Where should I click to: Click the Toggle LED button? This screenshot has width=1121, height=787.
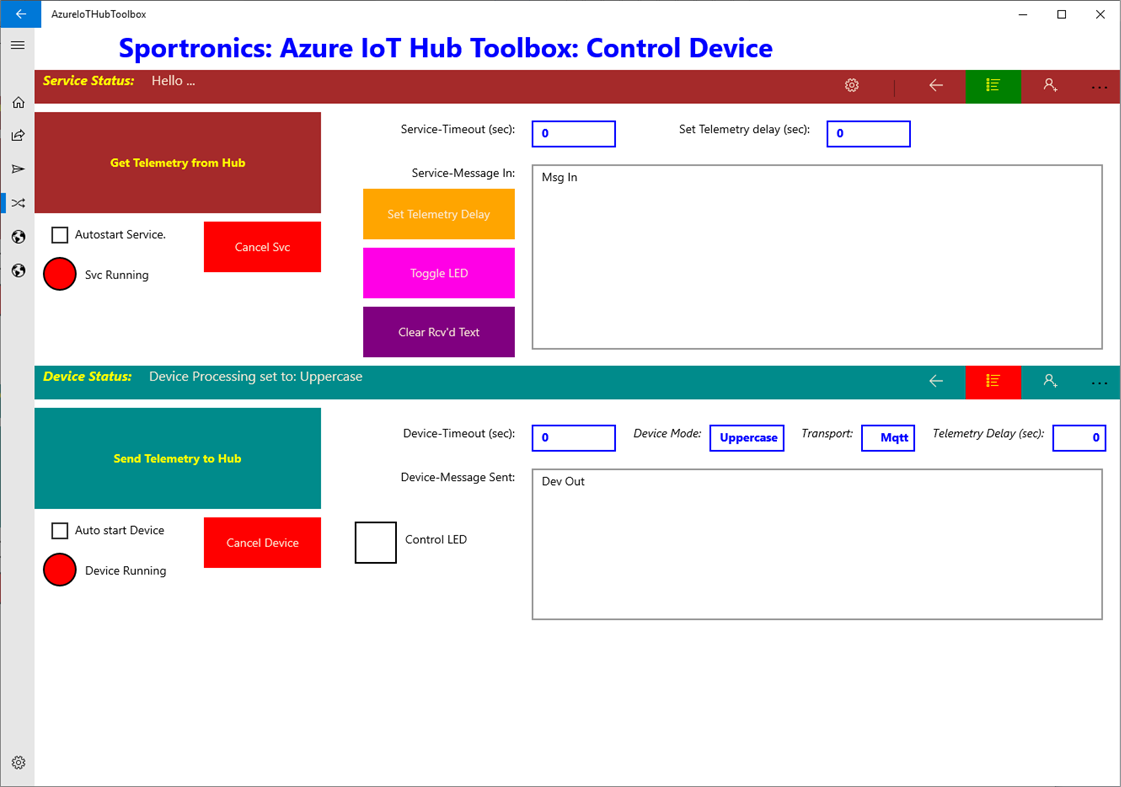click(439, 273)
